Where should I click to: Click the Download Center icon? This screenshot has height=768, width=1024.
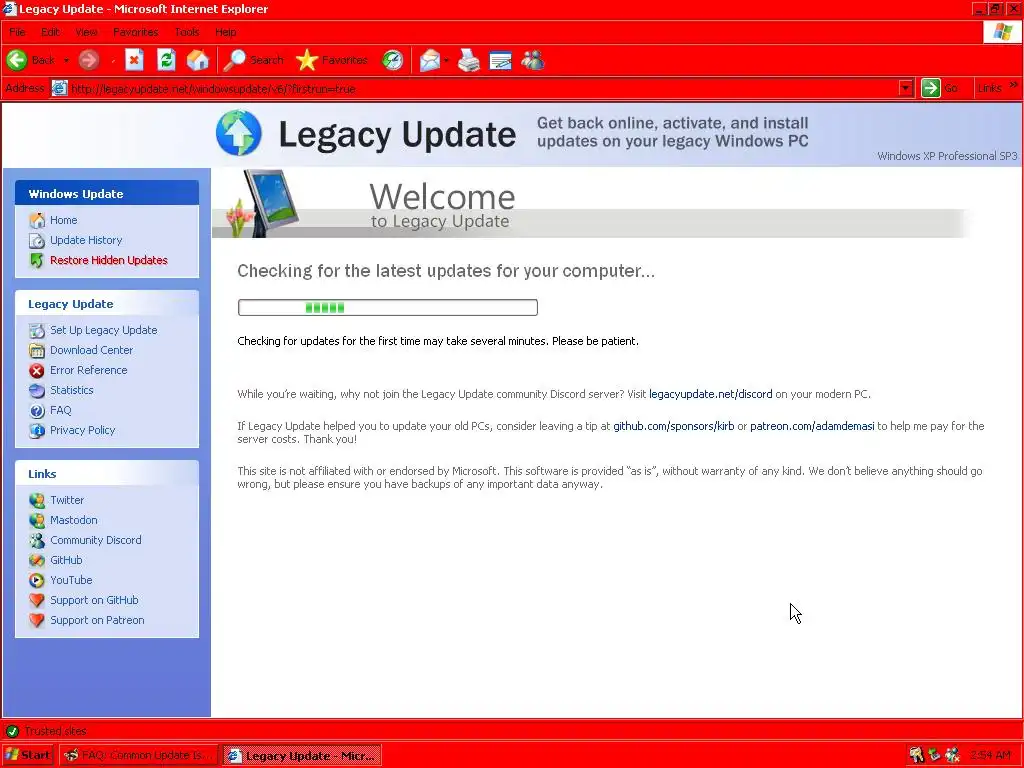tap(37, 351)
